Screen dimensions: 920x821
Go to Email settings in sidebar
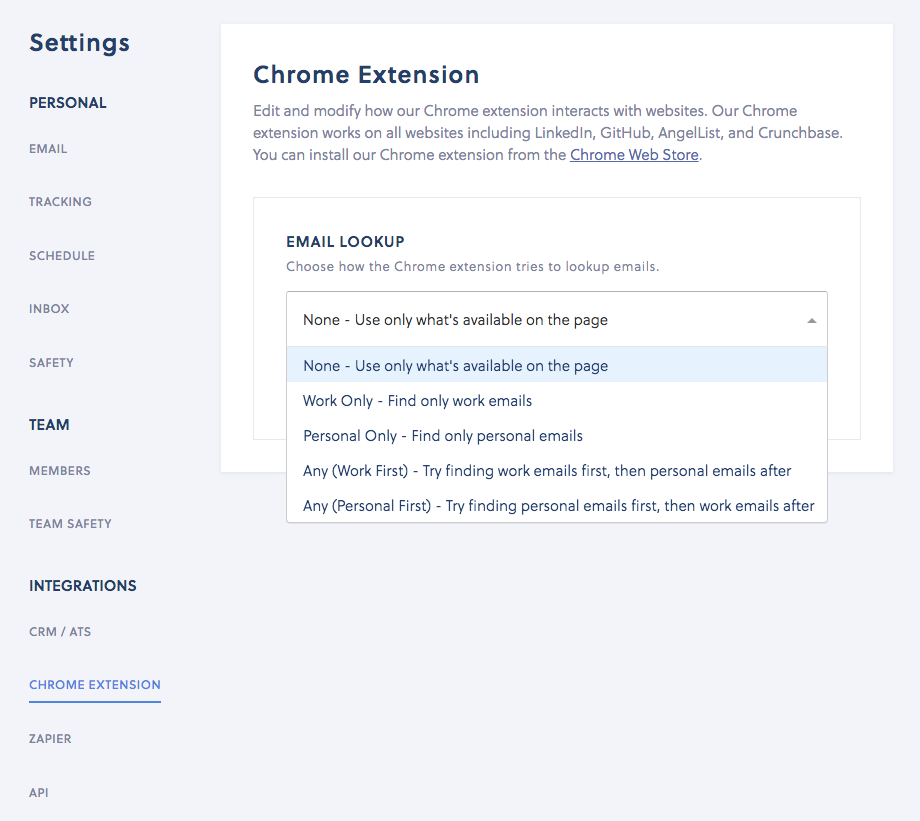[48, 149]
